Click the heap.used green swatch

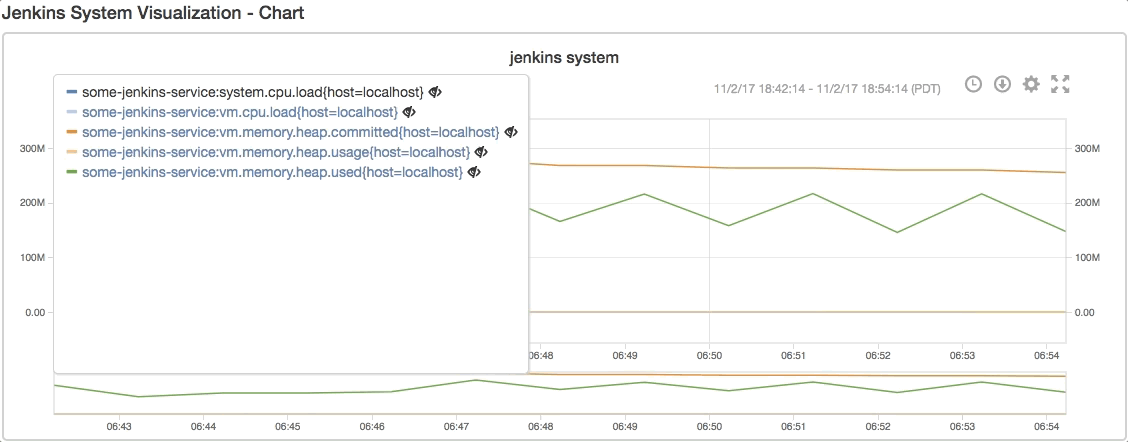point(71,173)
